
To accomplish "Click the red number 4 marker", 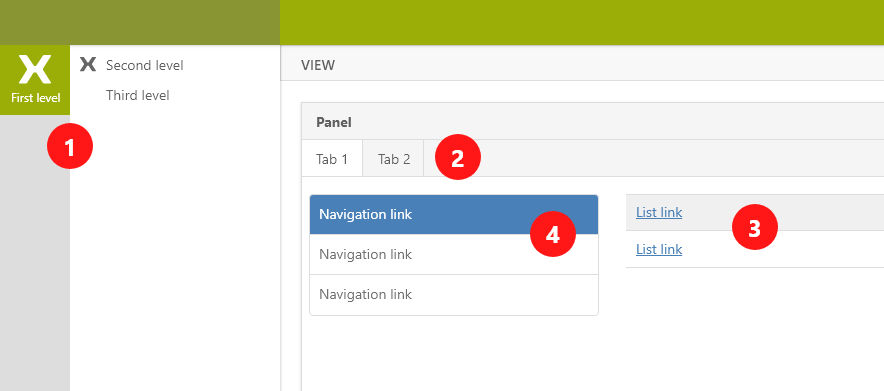I will tap(552, 234).
